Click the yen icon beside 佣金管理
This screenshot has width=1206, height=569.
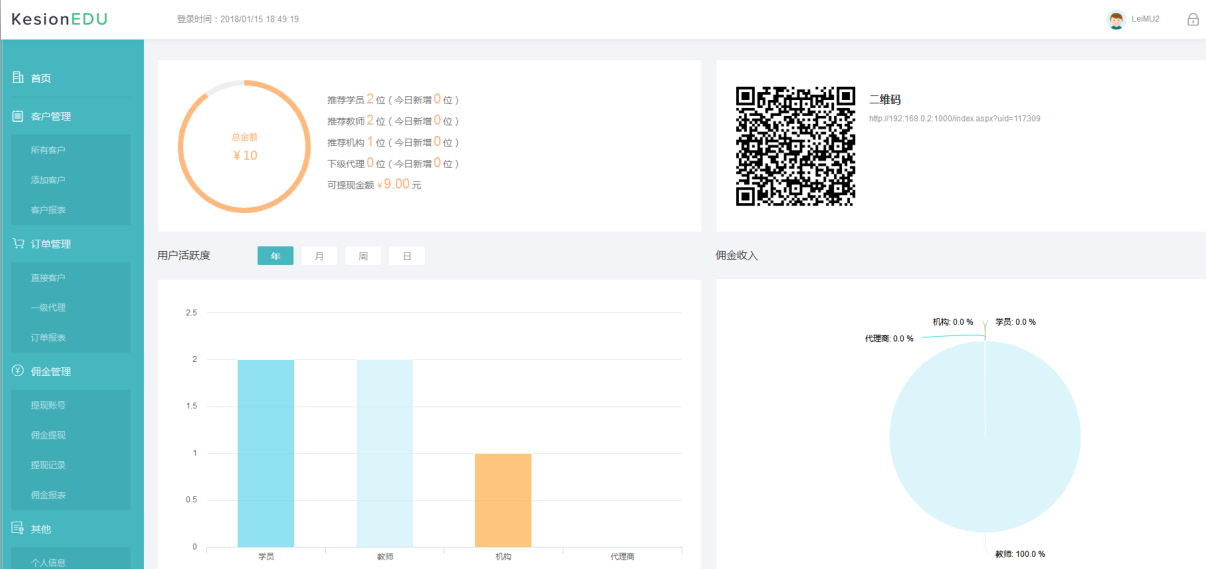coord(18,371)
